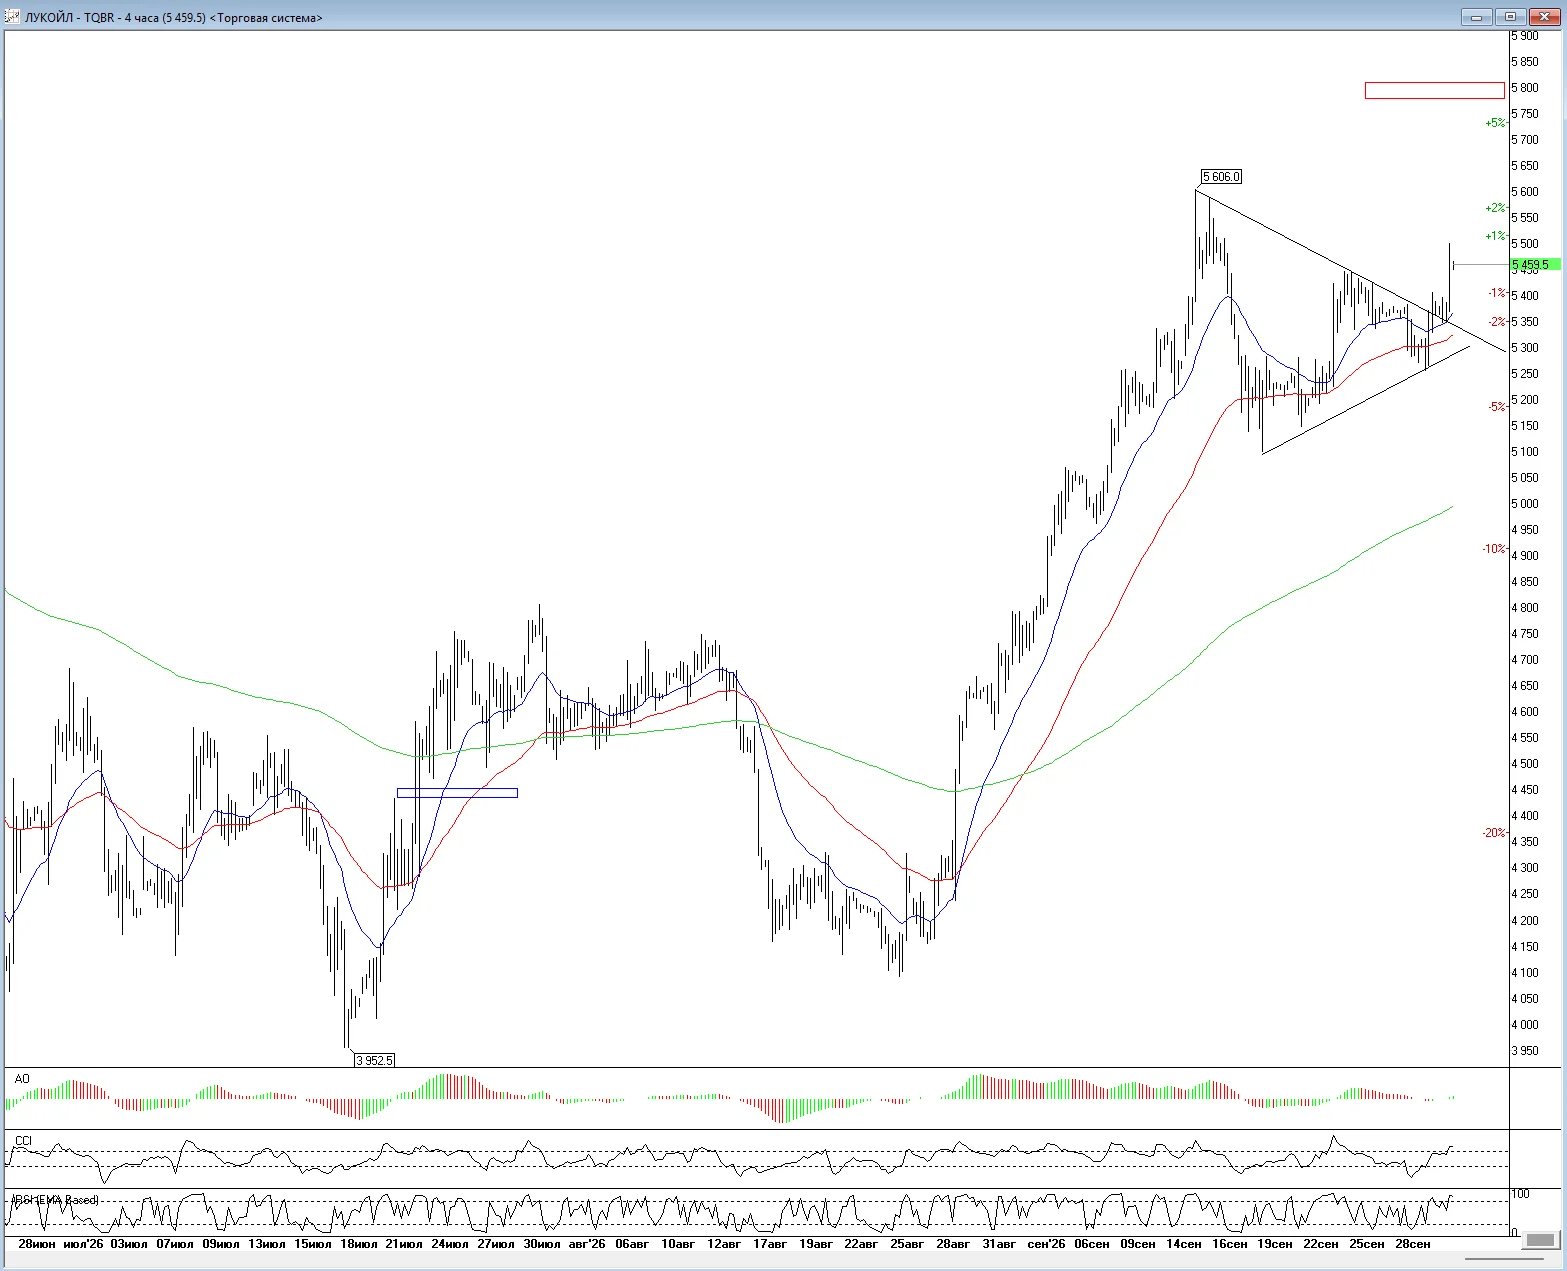This screenshot has height=1271, width=1567.
Task: Click the 5 900 price axis label
Action: [x=1525, y=36]
